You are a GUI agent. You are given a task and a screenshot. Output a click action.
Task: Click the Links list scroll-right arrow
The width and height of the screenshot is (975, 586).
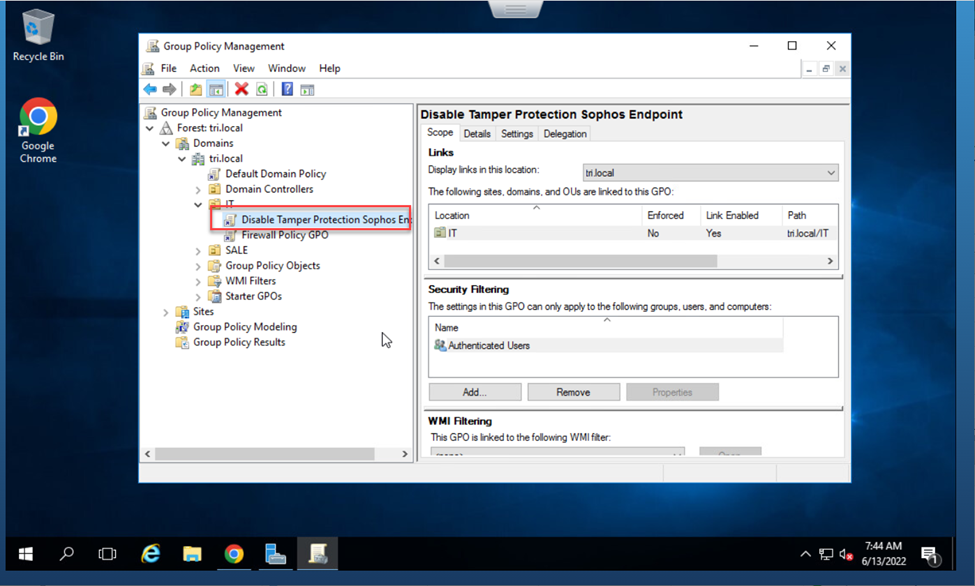[x=830, y=261]
